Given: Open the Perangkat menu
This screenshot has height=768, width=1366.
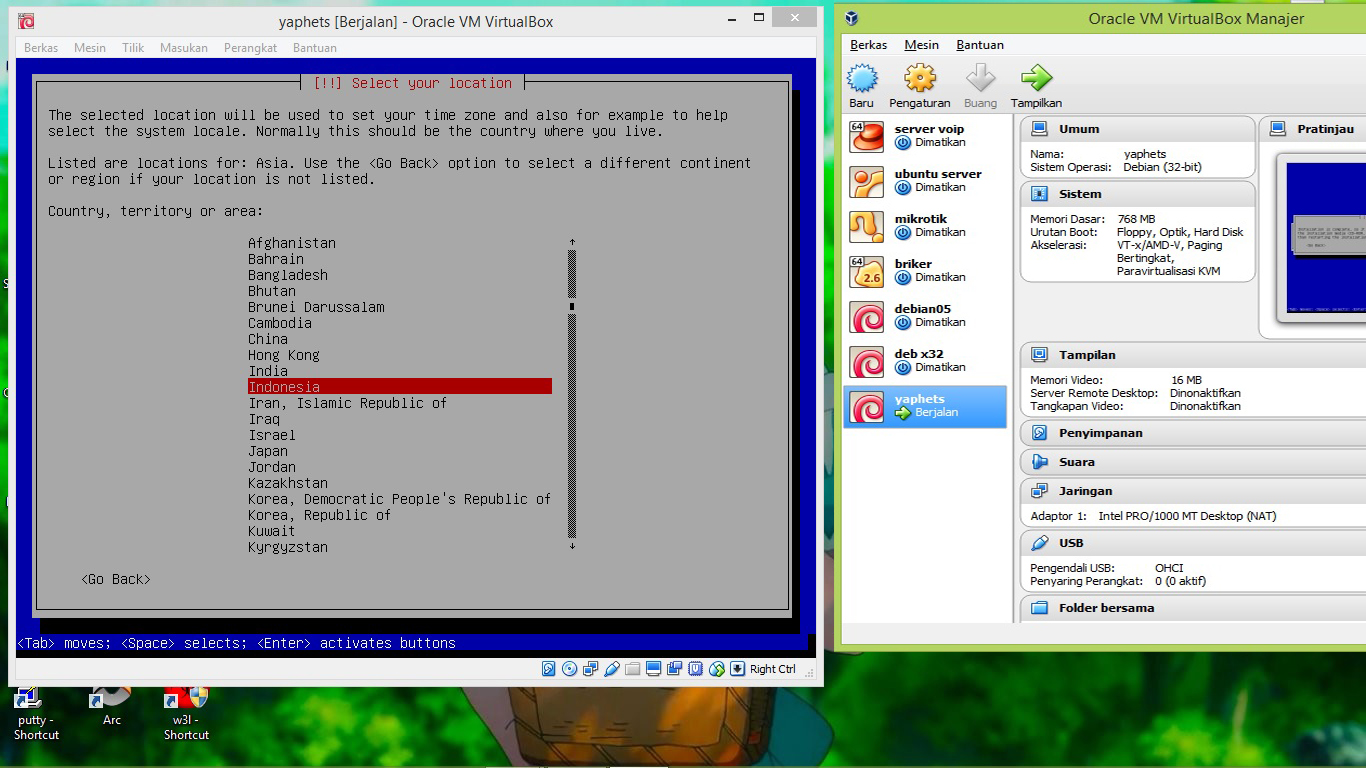Looking at the screenshot, I should click(x=251, y=48).
